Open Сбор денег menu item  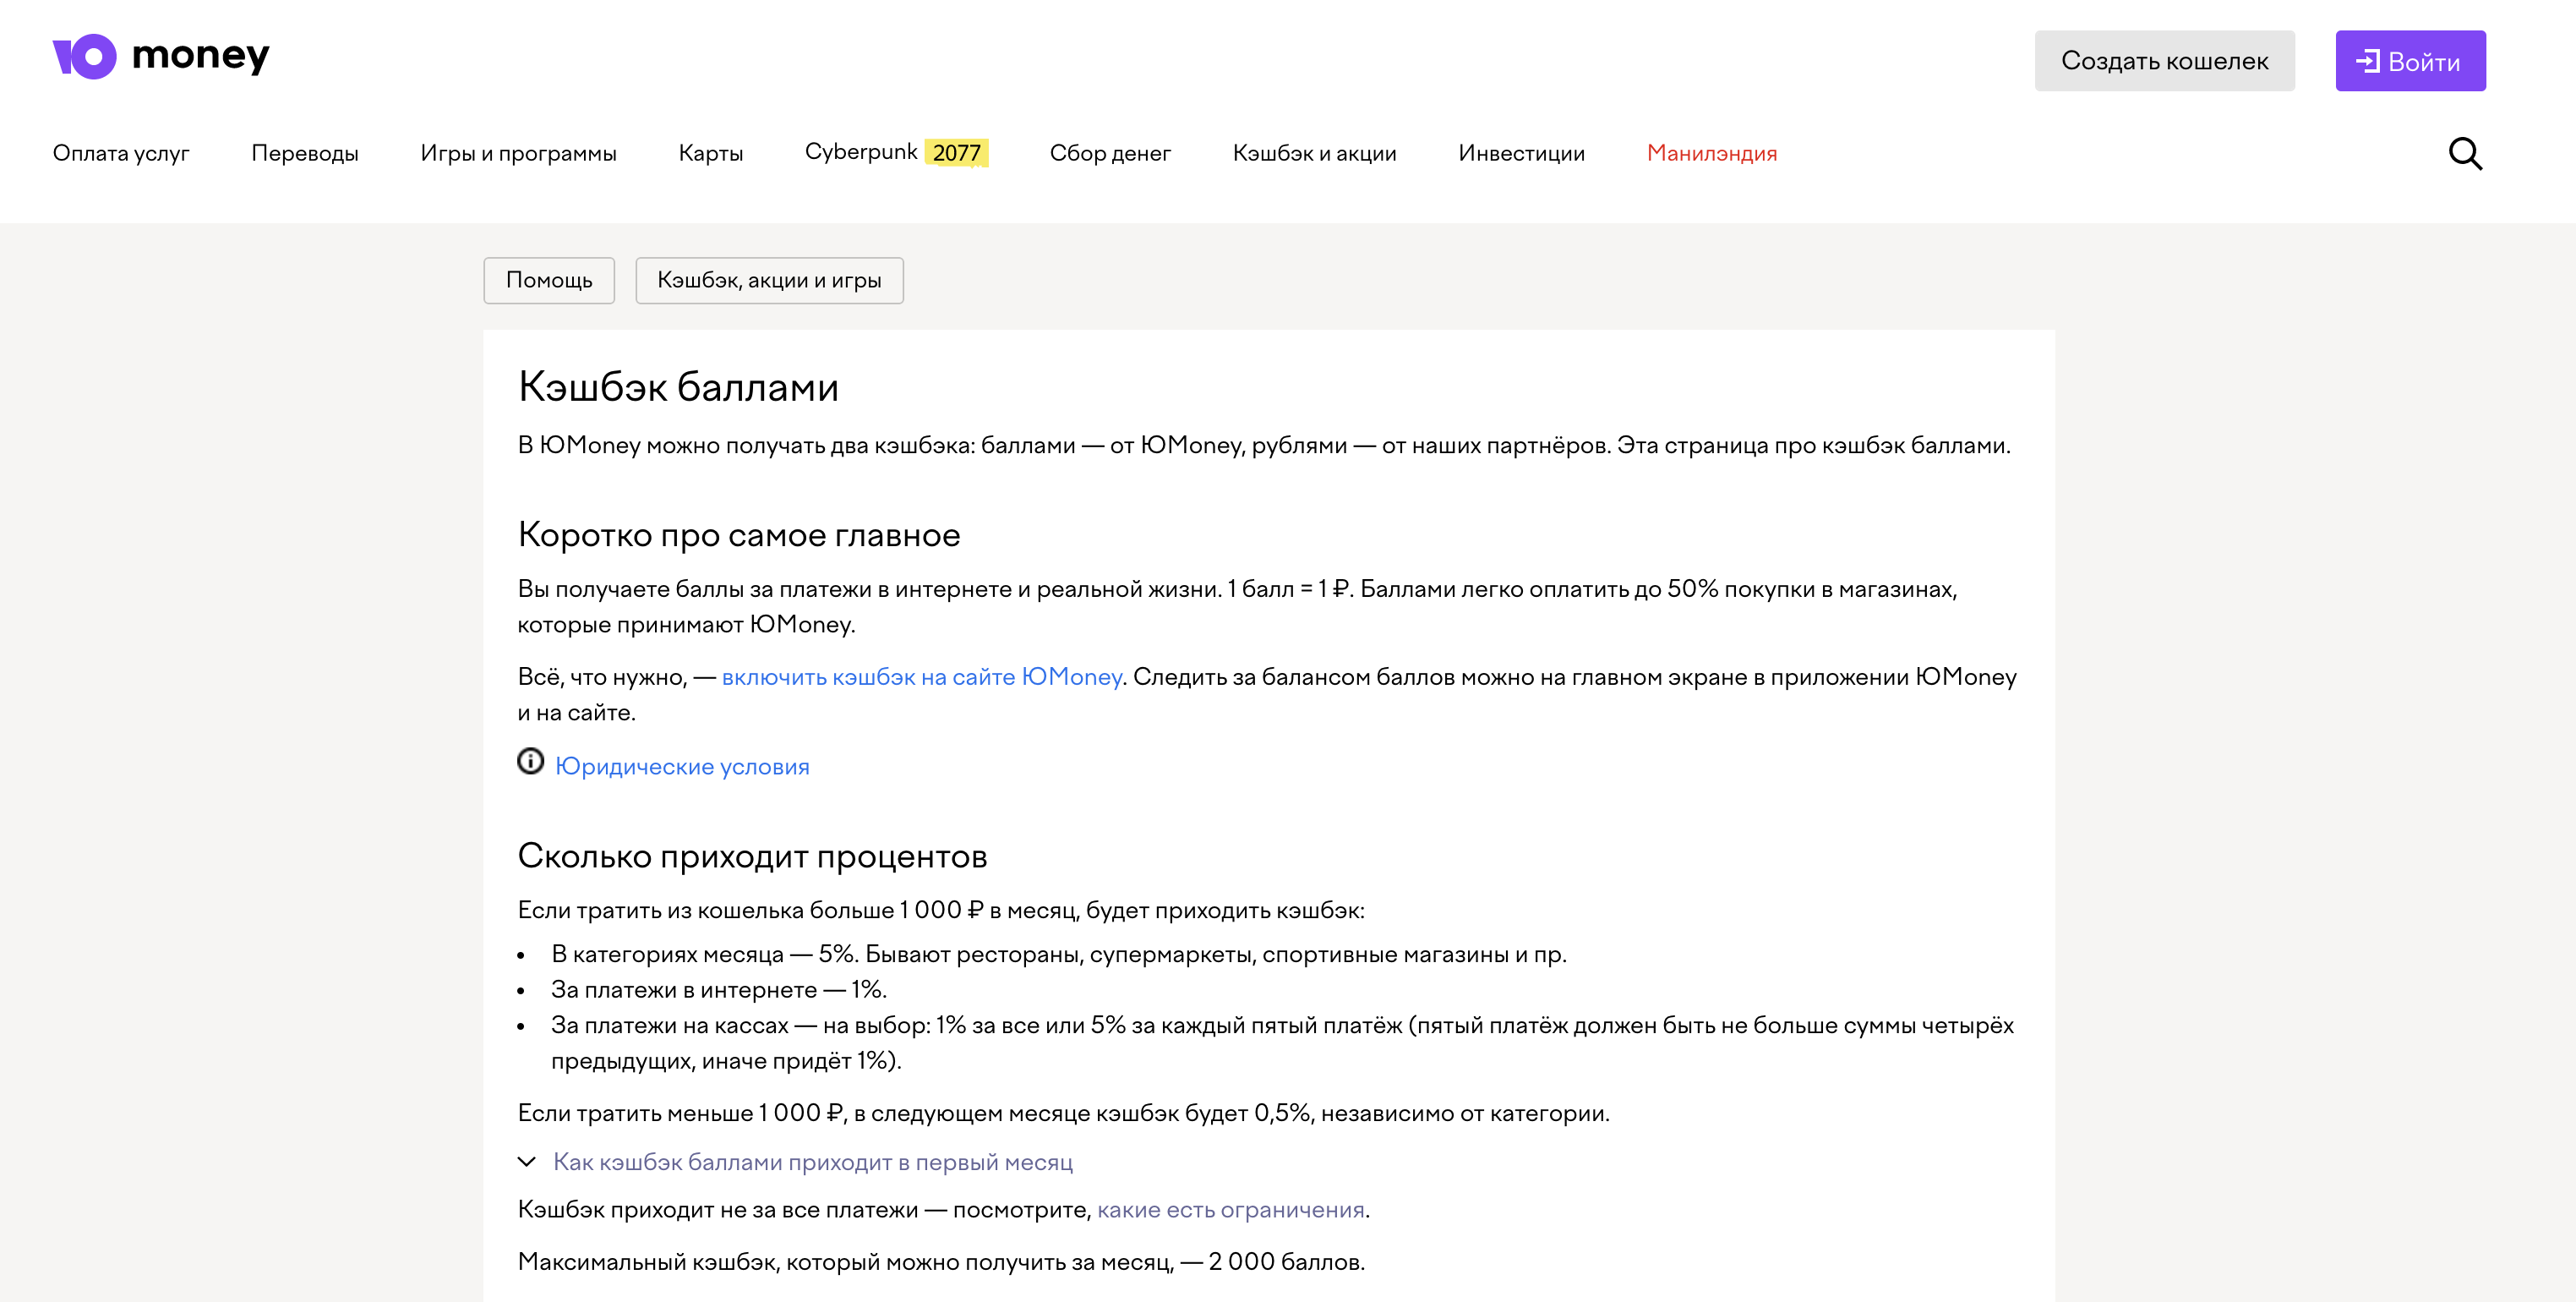click(x=1110, y=153)
